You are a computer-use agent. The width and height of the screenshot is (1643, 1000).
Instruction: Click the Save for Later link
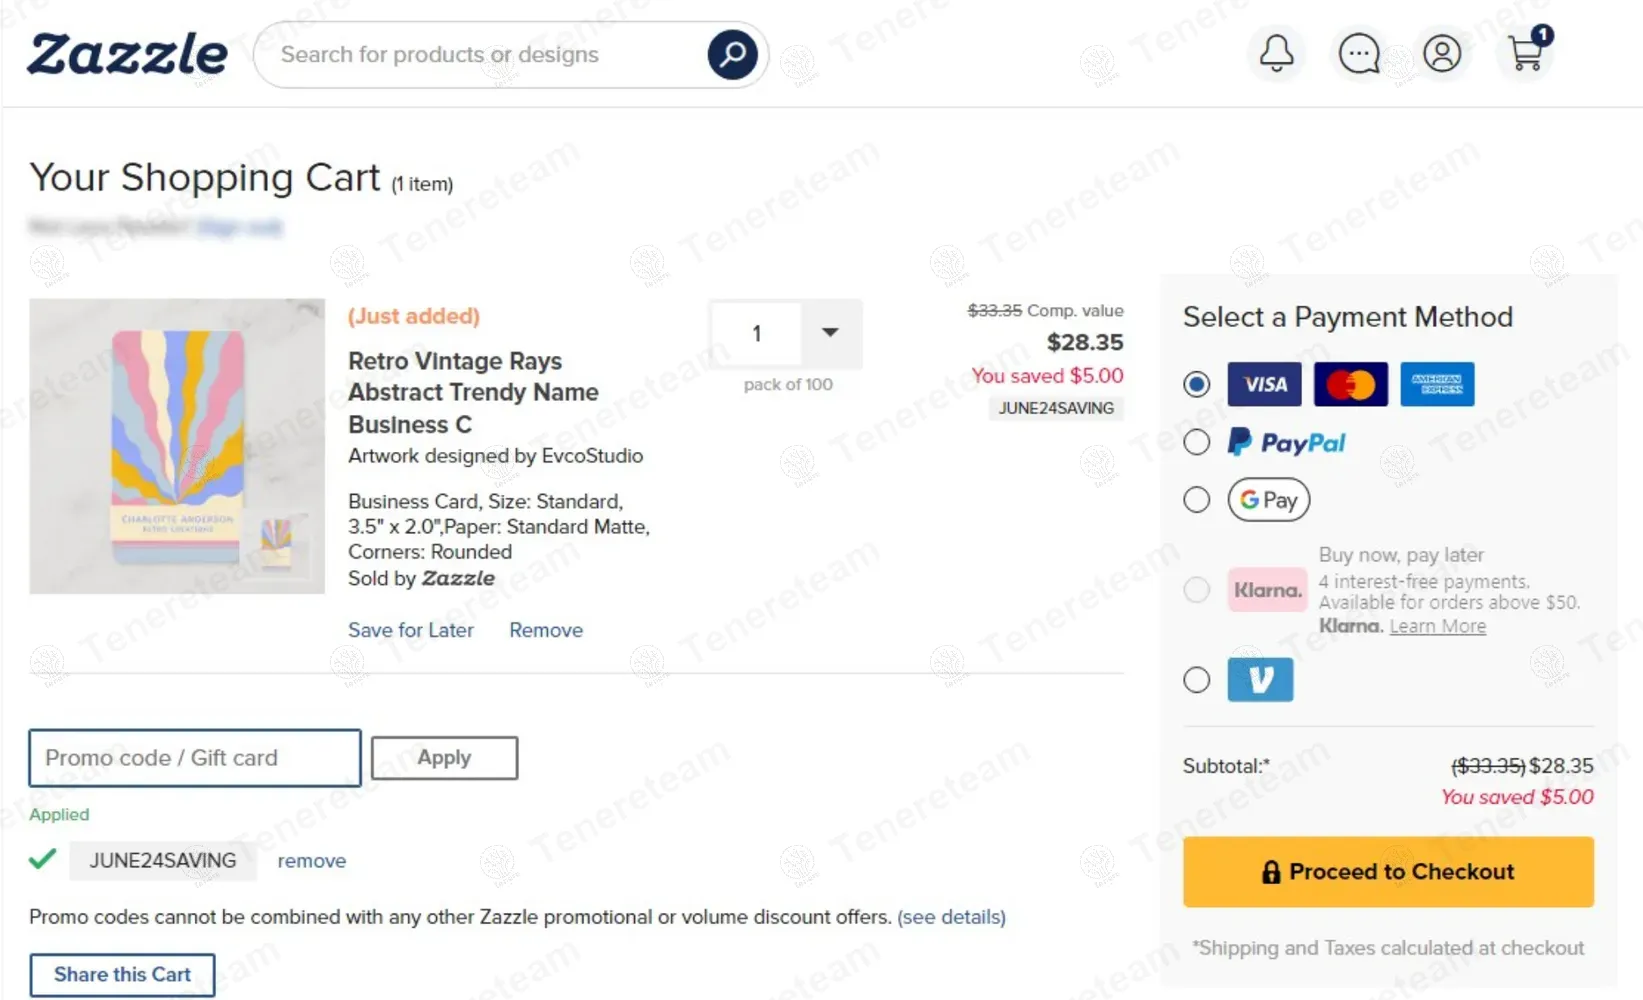pos(411,630)
